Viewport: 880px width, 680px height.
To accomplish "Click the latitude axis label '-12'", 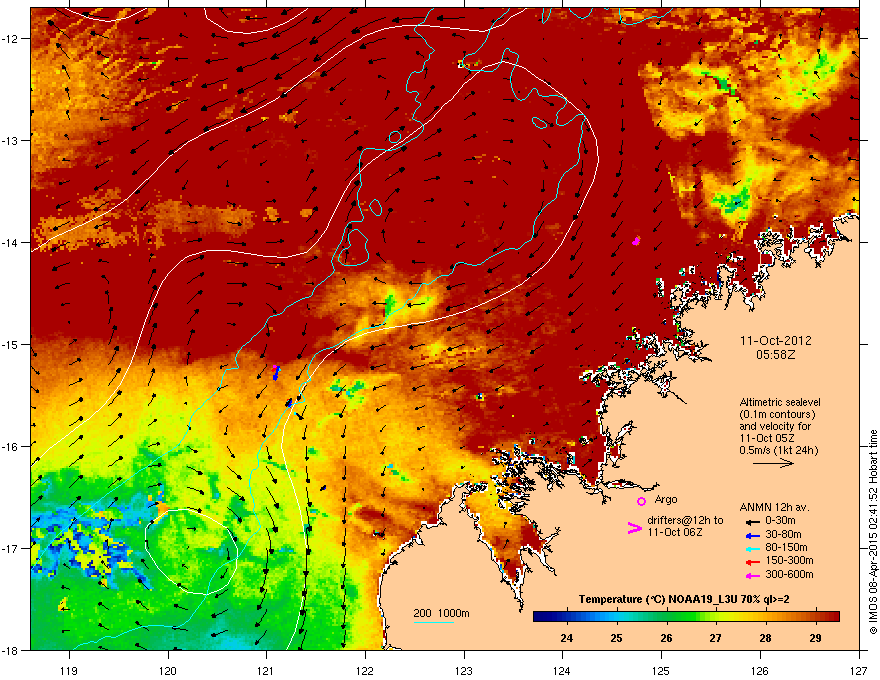I will (10, 38).
